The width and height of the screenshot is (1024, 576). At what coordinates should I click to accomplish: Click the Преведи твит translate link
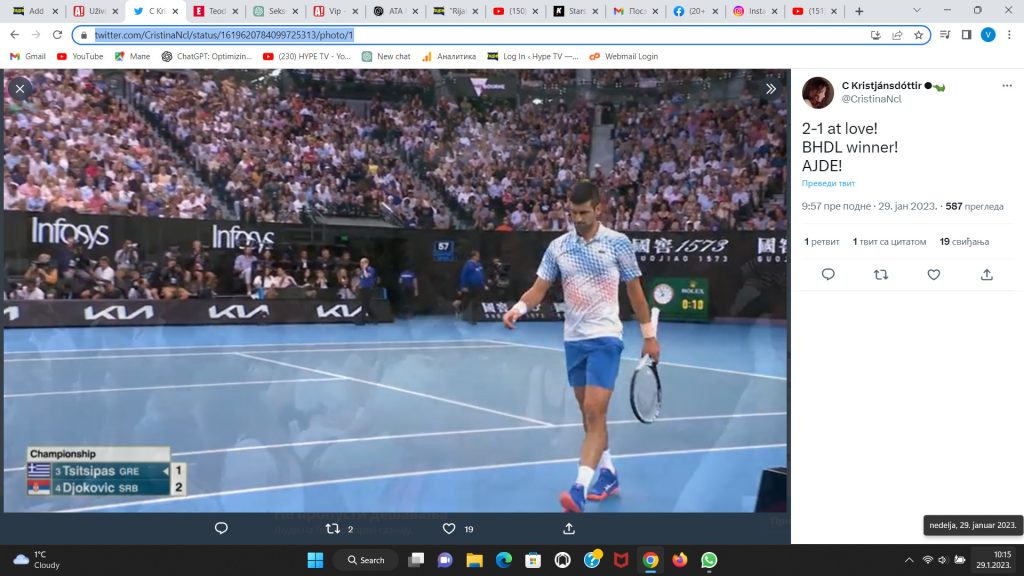point(828,184)
